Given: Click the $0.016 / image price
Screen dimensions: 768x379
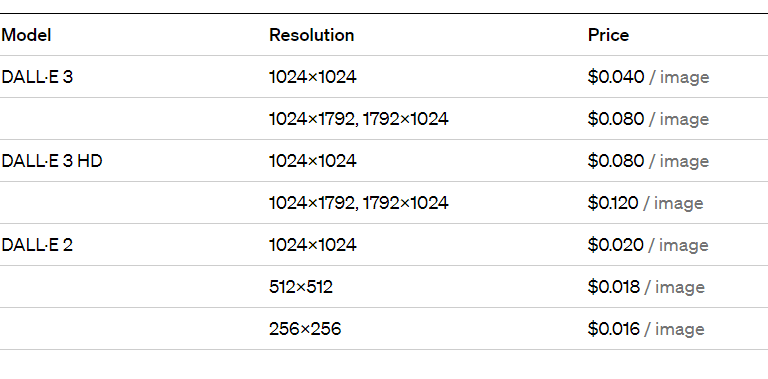Looking at the screenshot, I should point(646,329).
